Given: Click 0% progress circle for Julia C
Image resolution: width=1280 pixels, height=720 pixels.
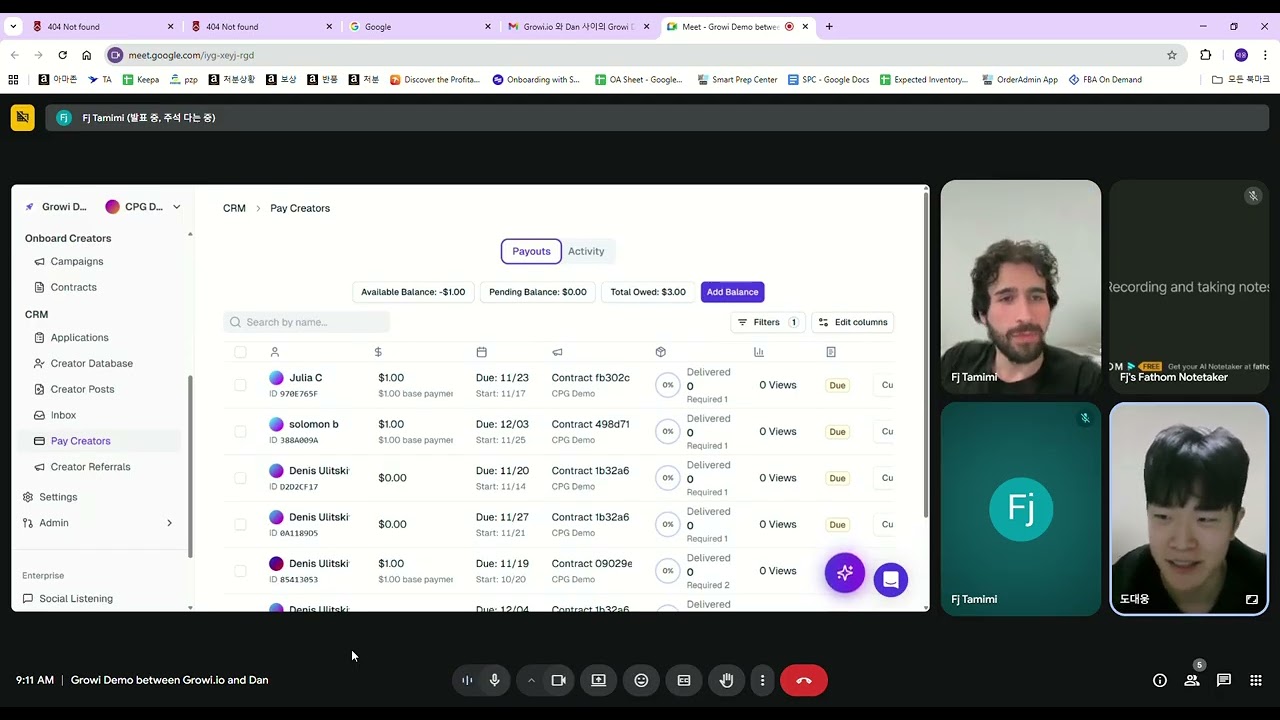Looking at the screenshot, I should click(x=667, y=385).
